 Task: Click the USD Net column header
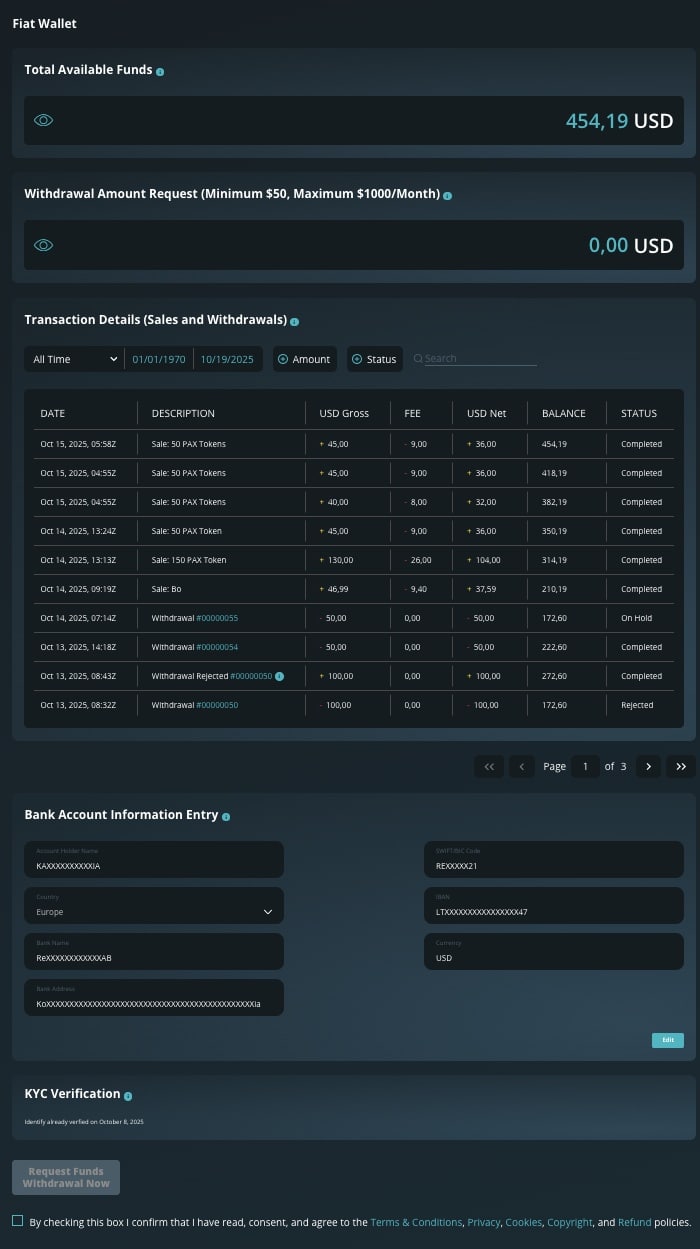tap(487, 413)
